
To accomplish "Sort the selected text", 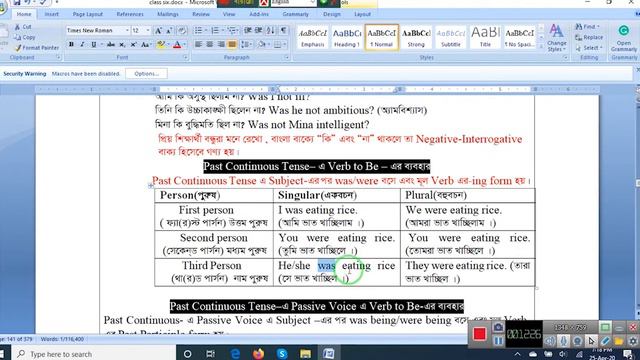I will pyautogui.click(x=271, y=31).
